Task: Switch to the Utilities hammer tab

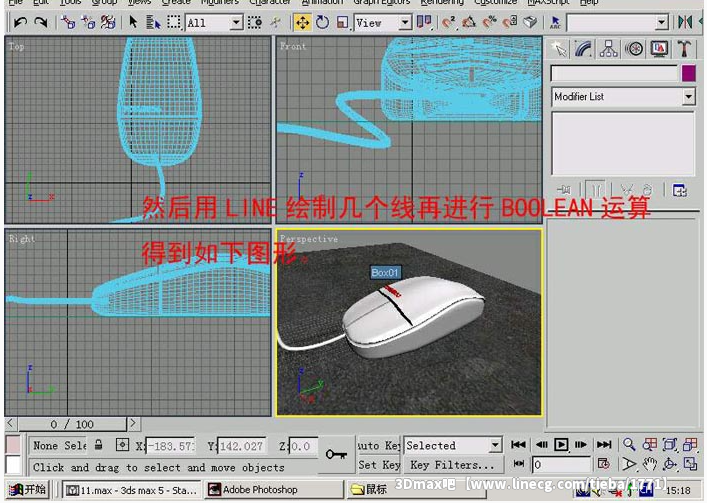Action: [x=684, y=49]
